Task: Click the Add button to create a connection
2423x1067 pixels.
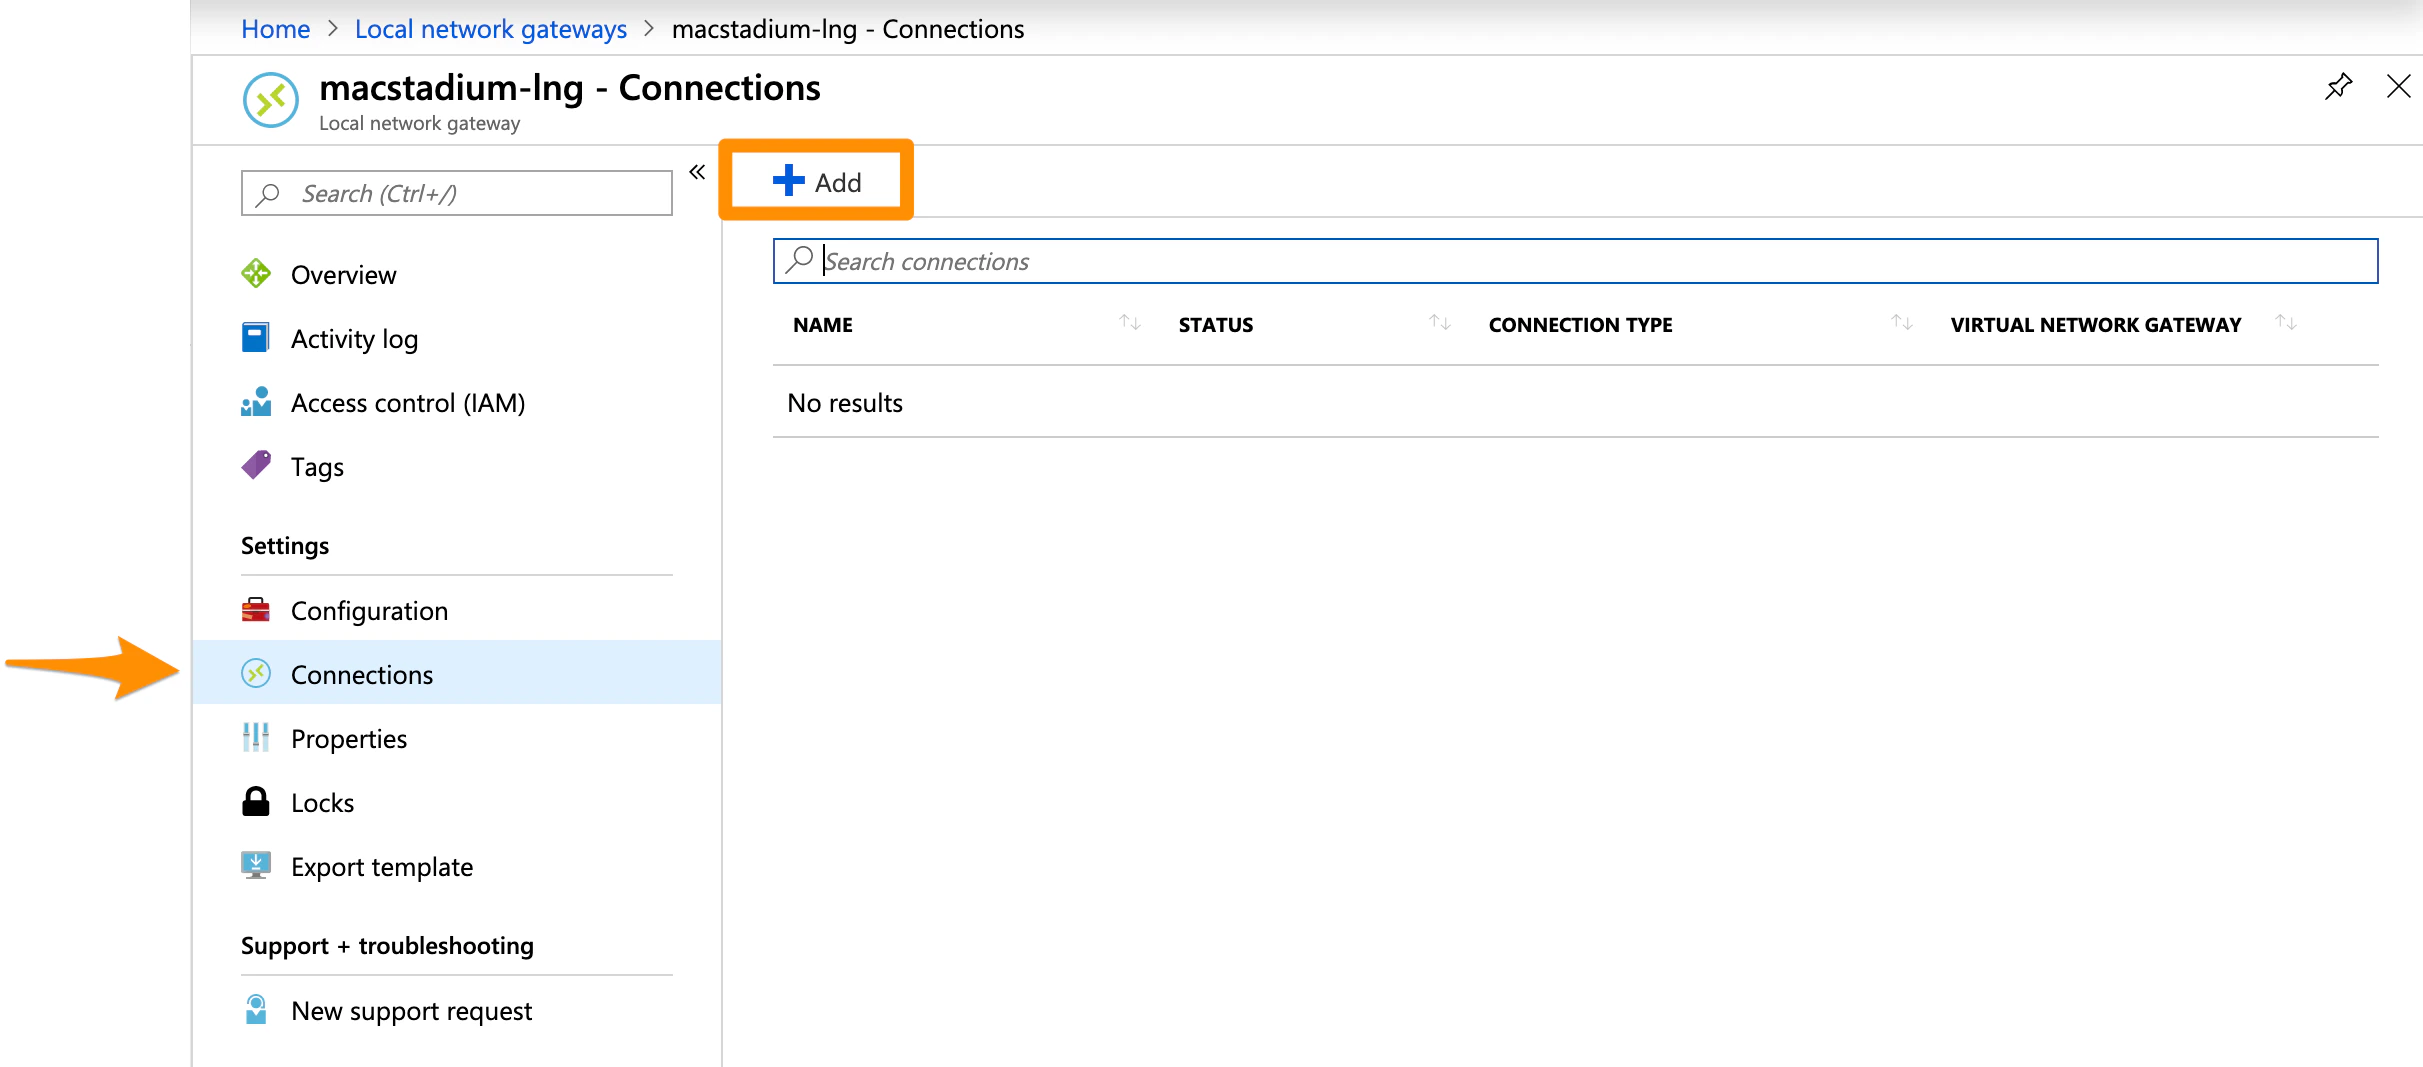Action: click(815, 181)
